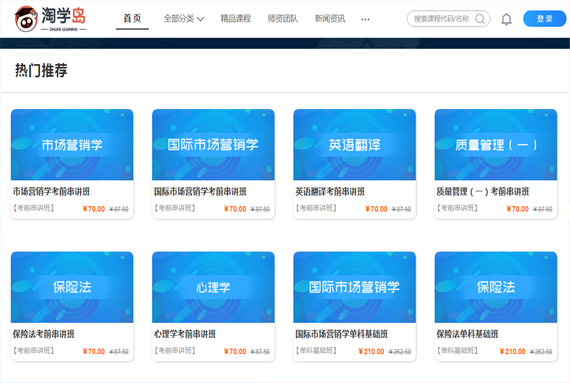
Task: Expand the 全部分类 dropdown
Action: pyautogui.click(x=184, y=19)
